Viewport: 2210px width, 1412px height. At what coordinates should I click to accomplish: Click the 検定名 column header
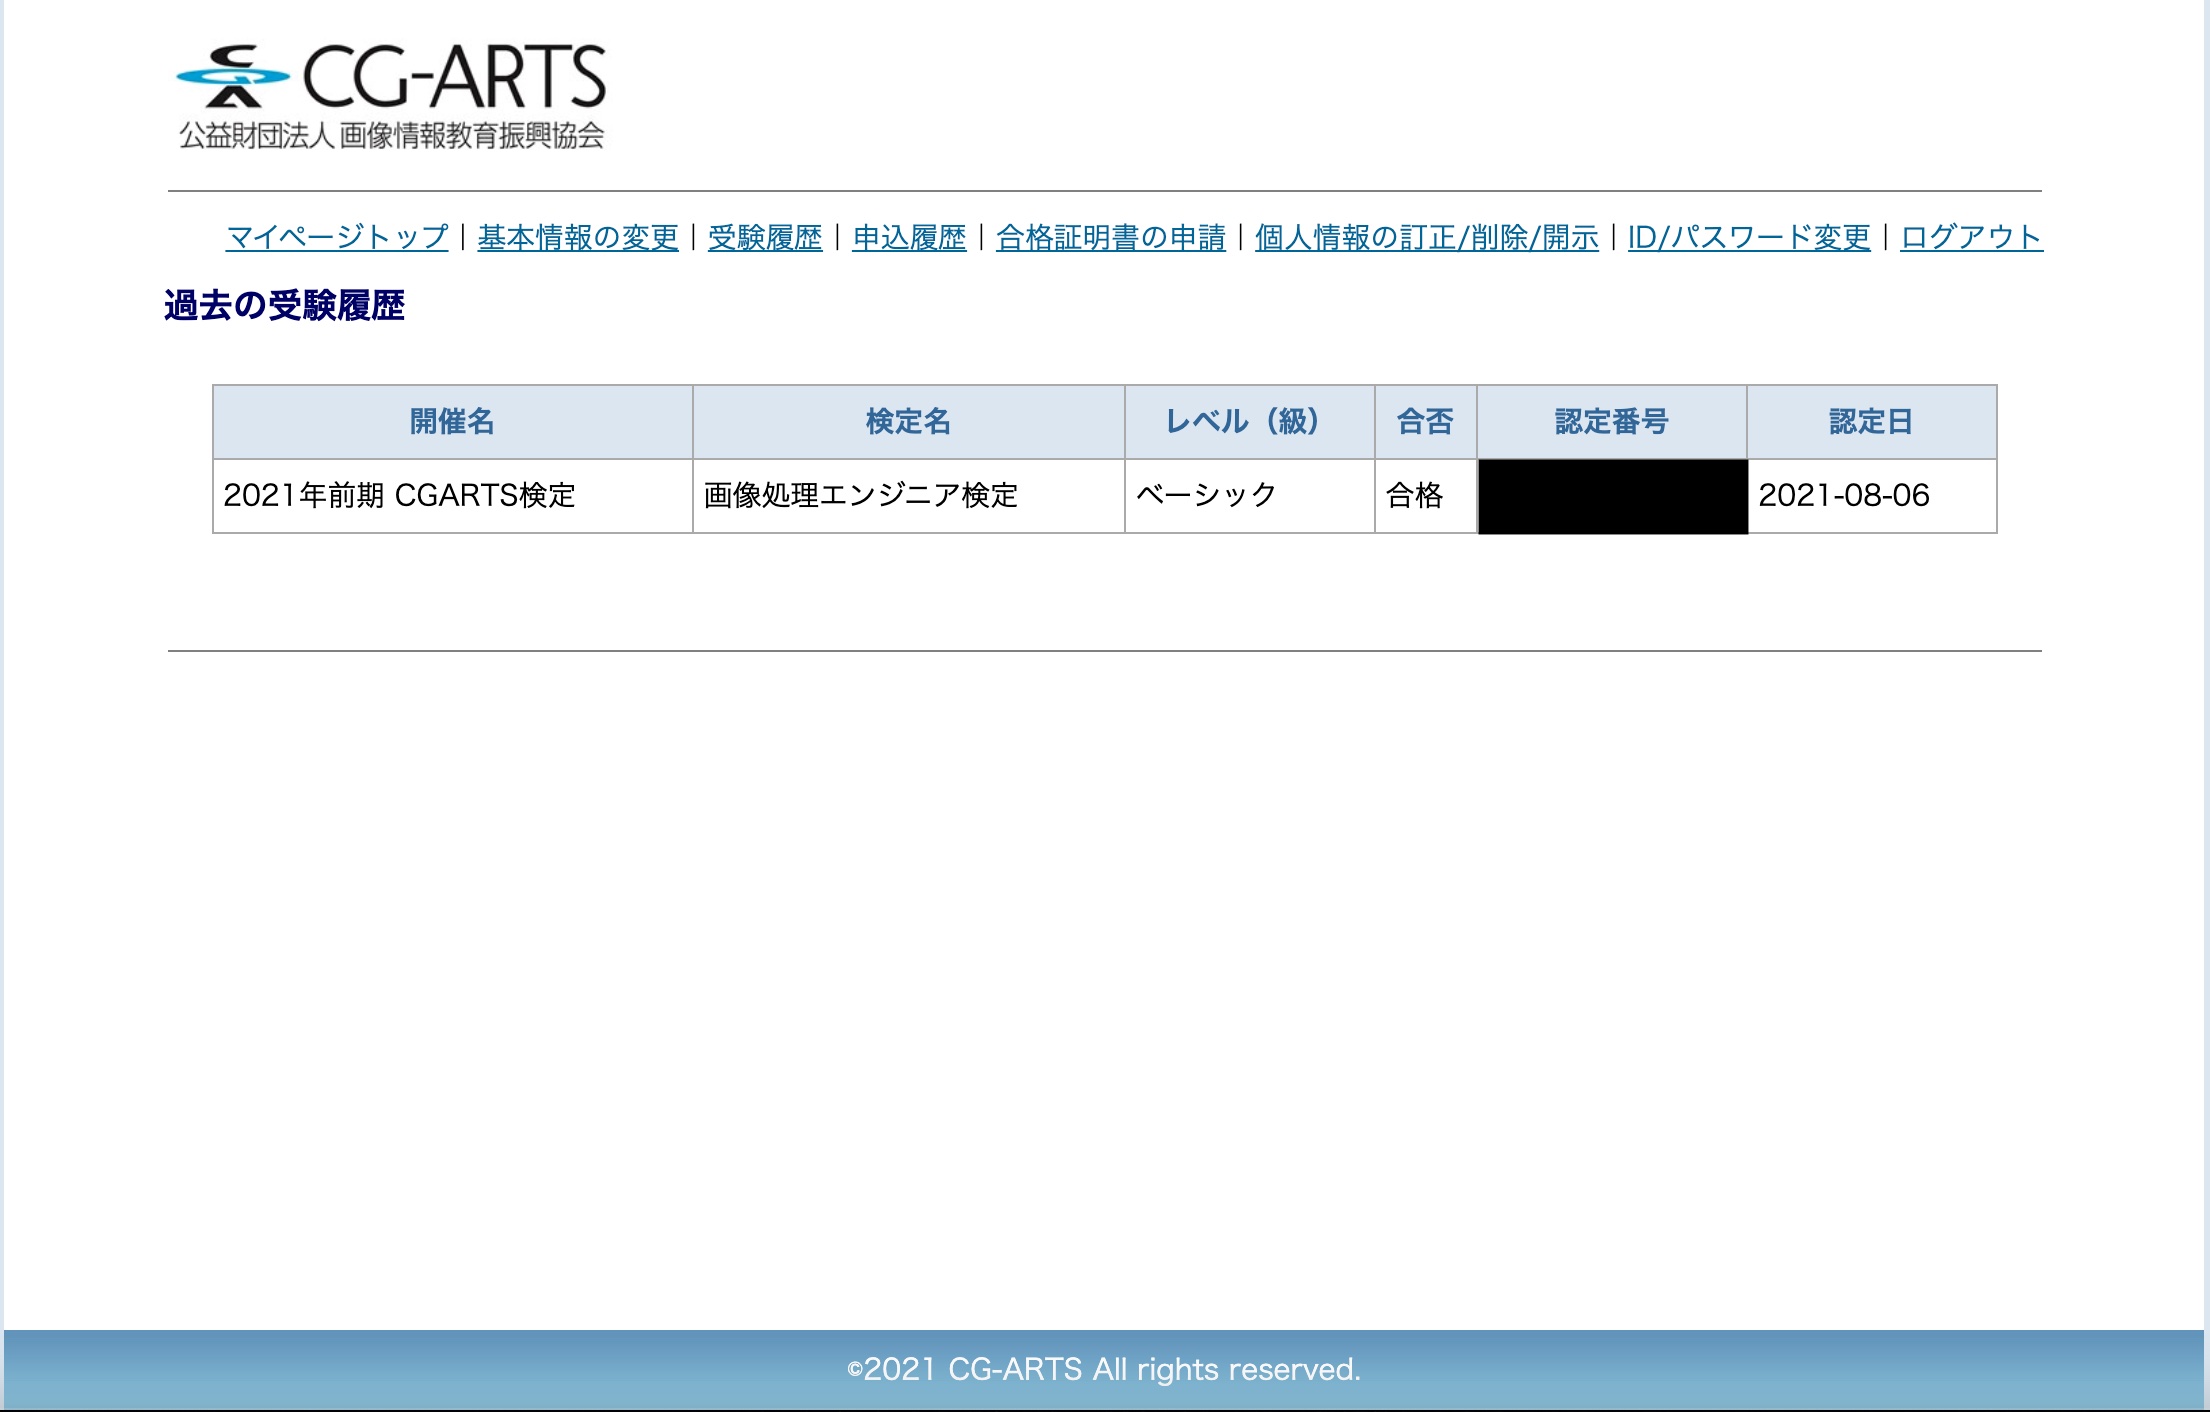point(908,422)
